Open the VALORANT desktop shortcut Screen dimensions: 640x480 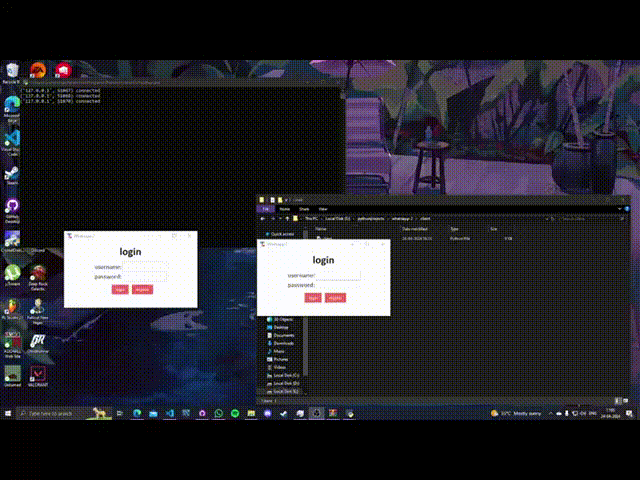point(38,376)
